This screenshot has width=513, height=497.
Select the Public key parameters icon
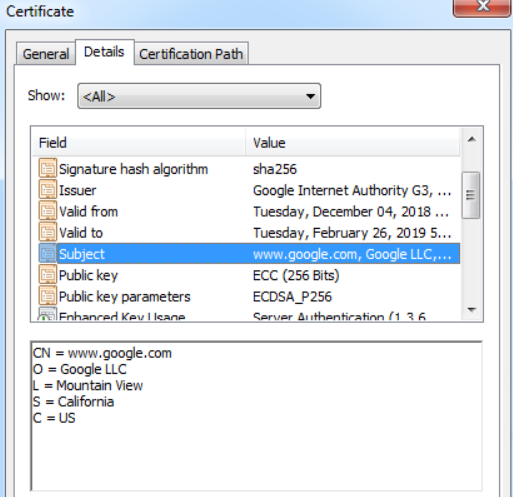[x=48, y=296]
